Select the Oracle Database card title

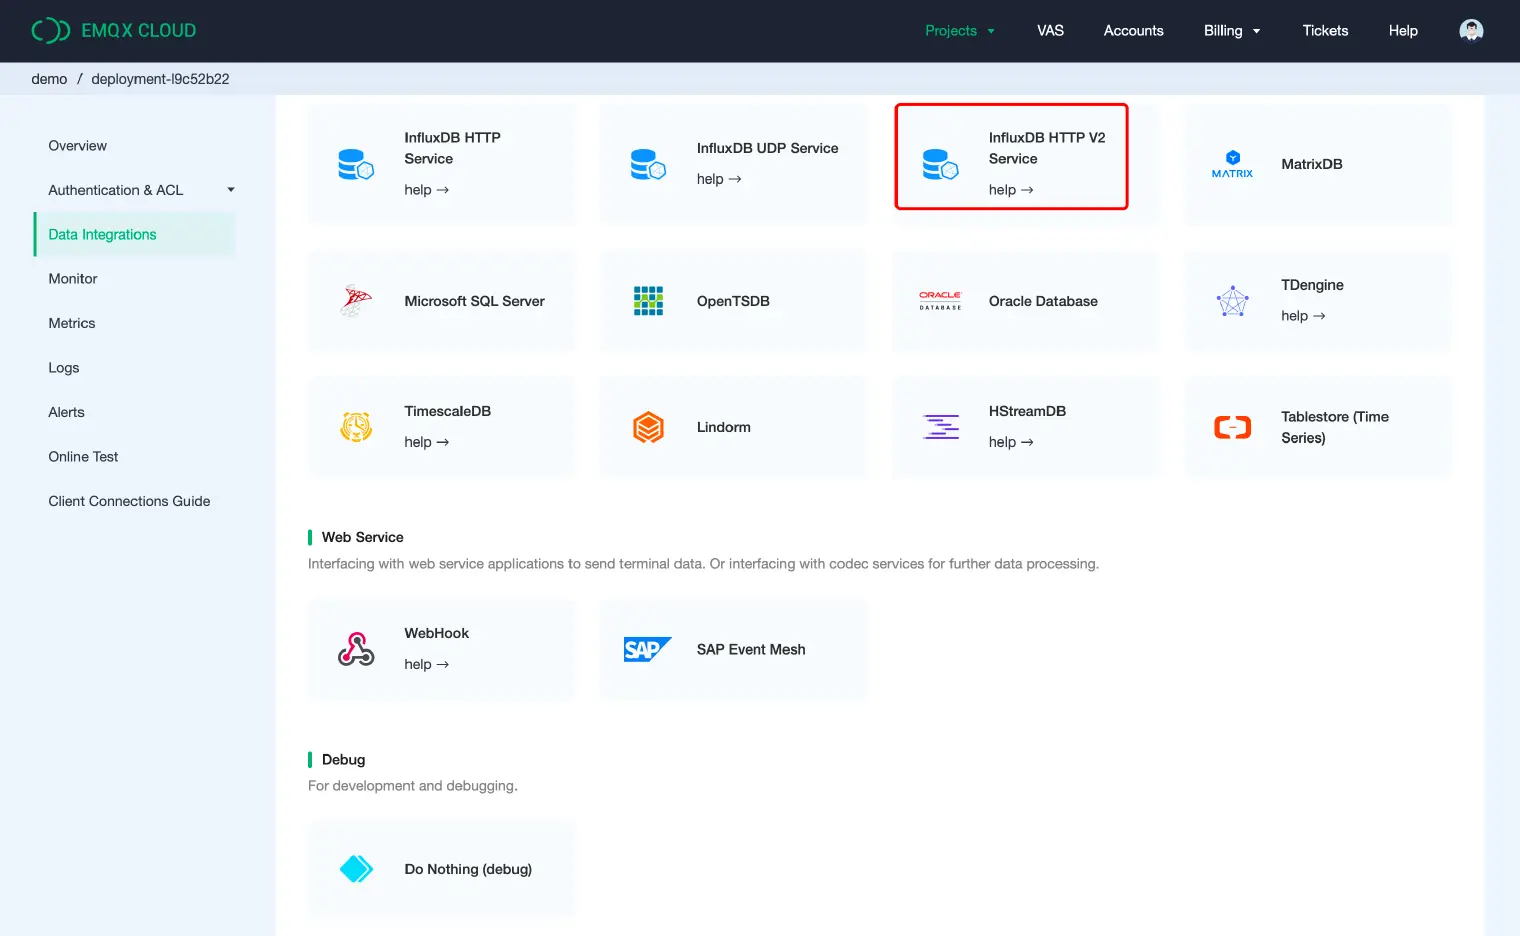[x=1043, y=301]
